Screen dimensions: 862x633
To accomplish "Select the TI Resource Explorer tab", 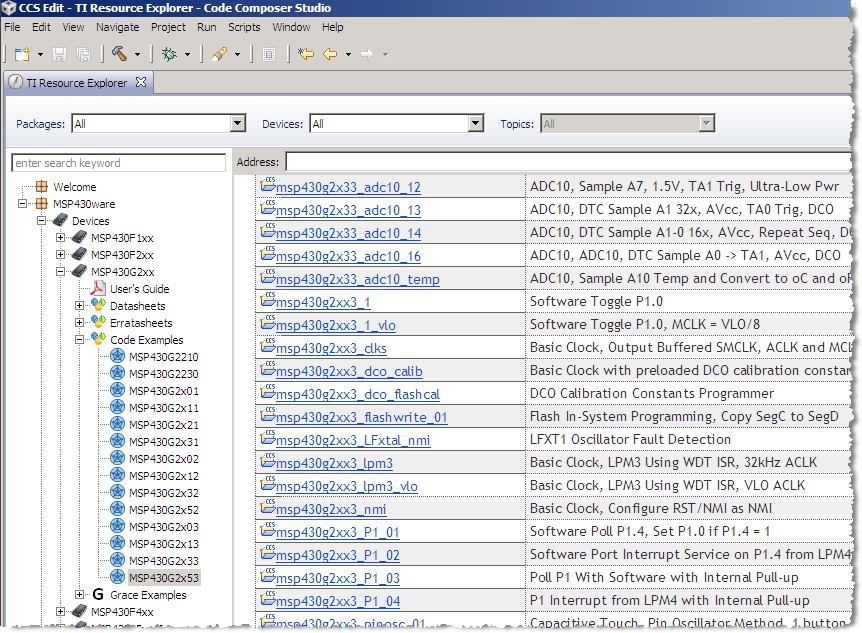I will click(x=76, y=82).
